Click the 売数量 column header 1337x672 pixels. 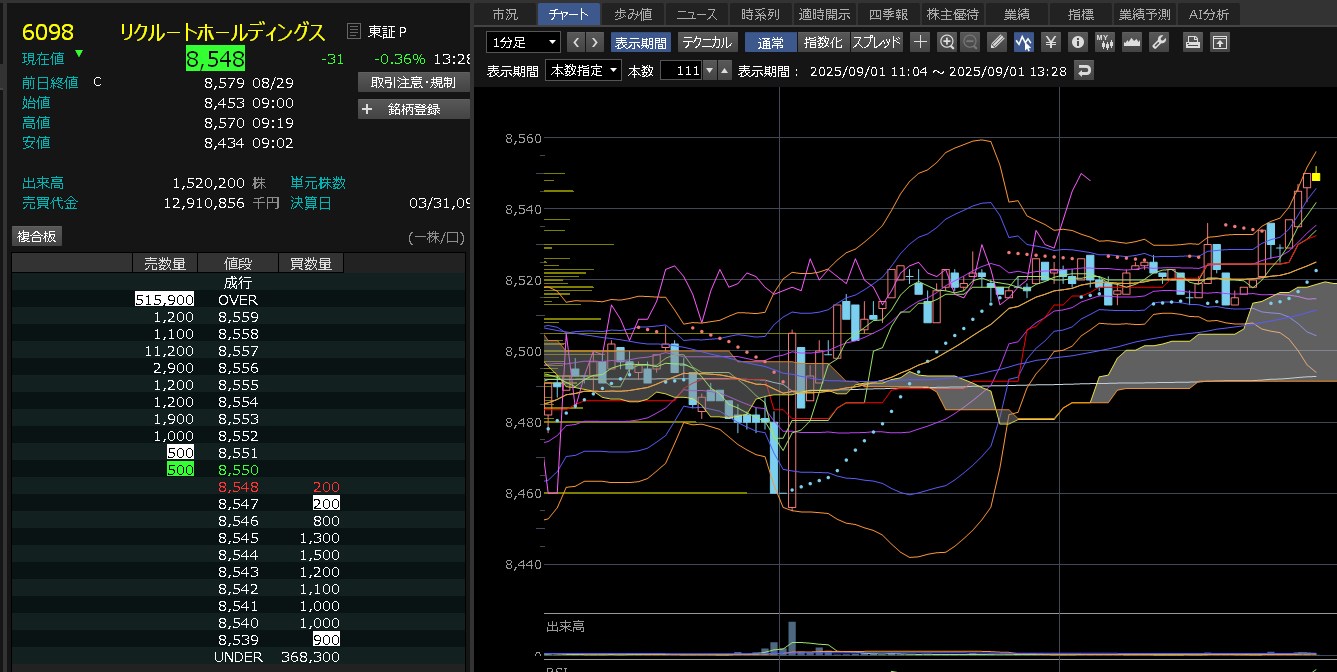click(x=165, y=263)
